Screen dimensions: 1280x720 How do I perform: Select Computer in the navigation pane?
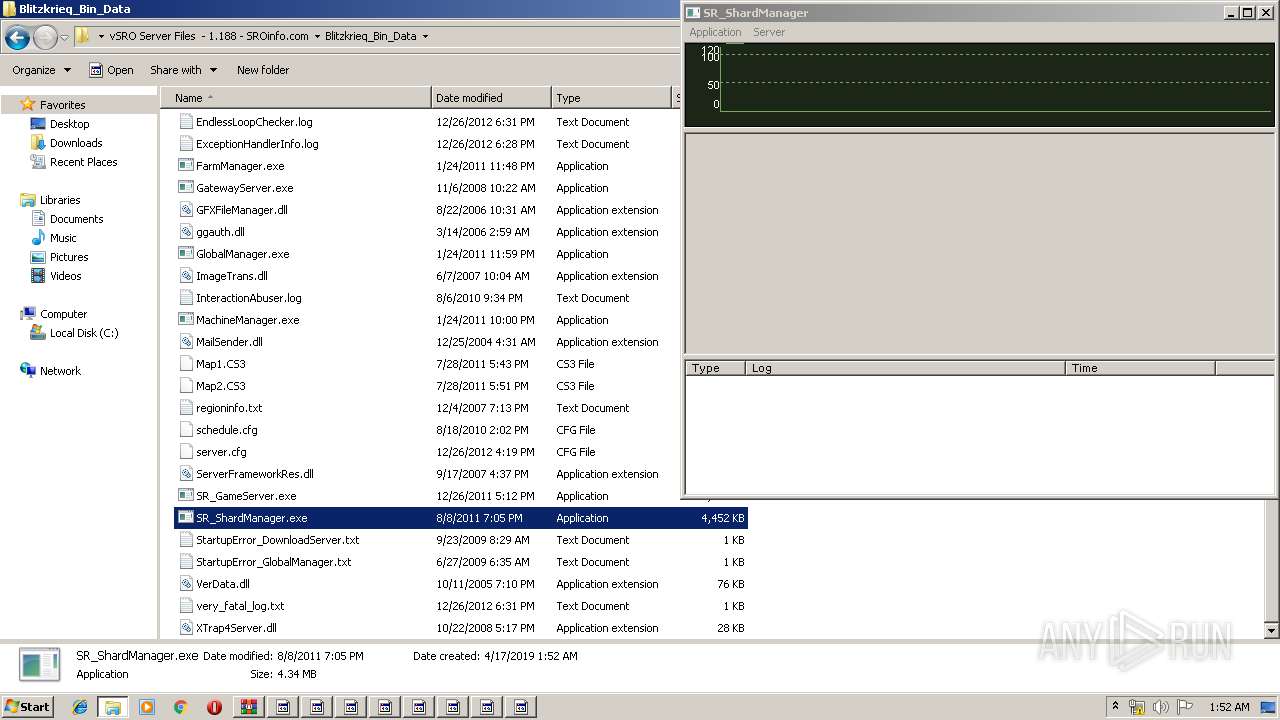[x=63, y=314]
